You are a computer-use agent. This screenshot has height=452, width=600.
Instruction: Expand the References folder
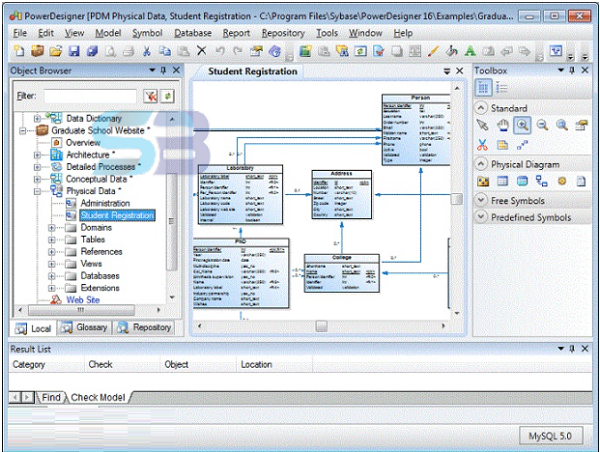(x=52, y=252)
